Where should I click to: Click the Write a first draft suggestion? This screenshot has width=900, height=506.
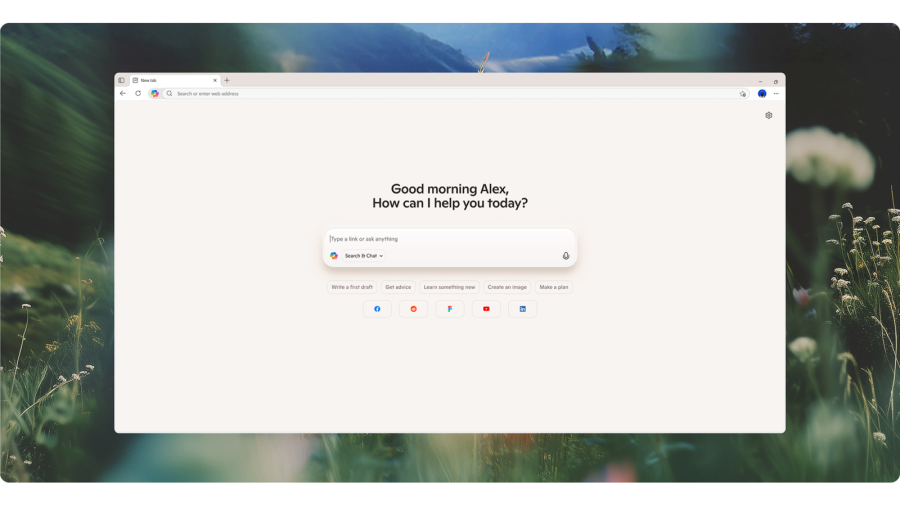(x=352, y=287)
